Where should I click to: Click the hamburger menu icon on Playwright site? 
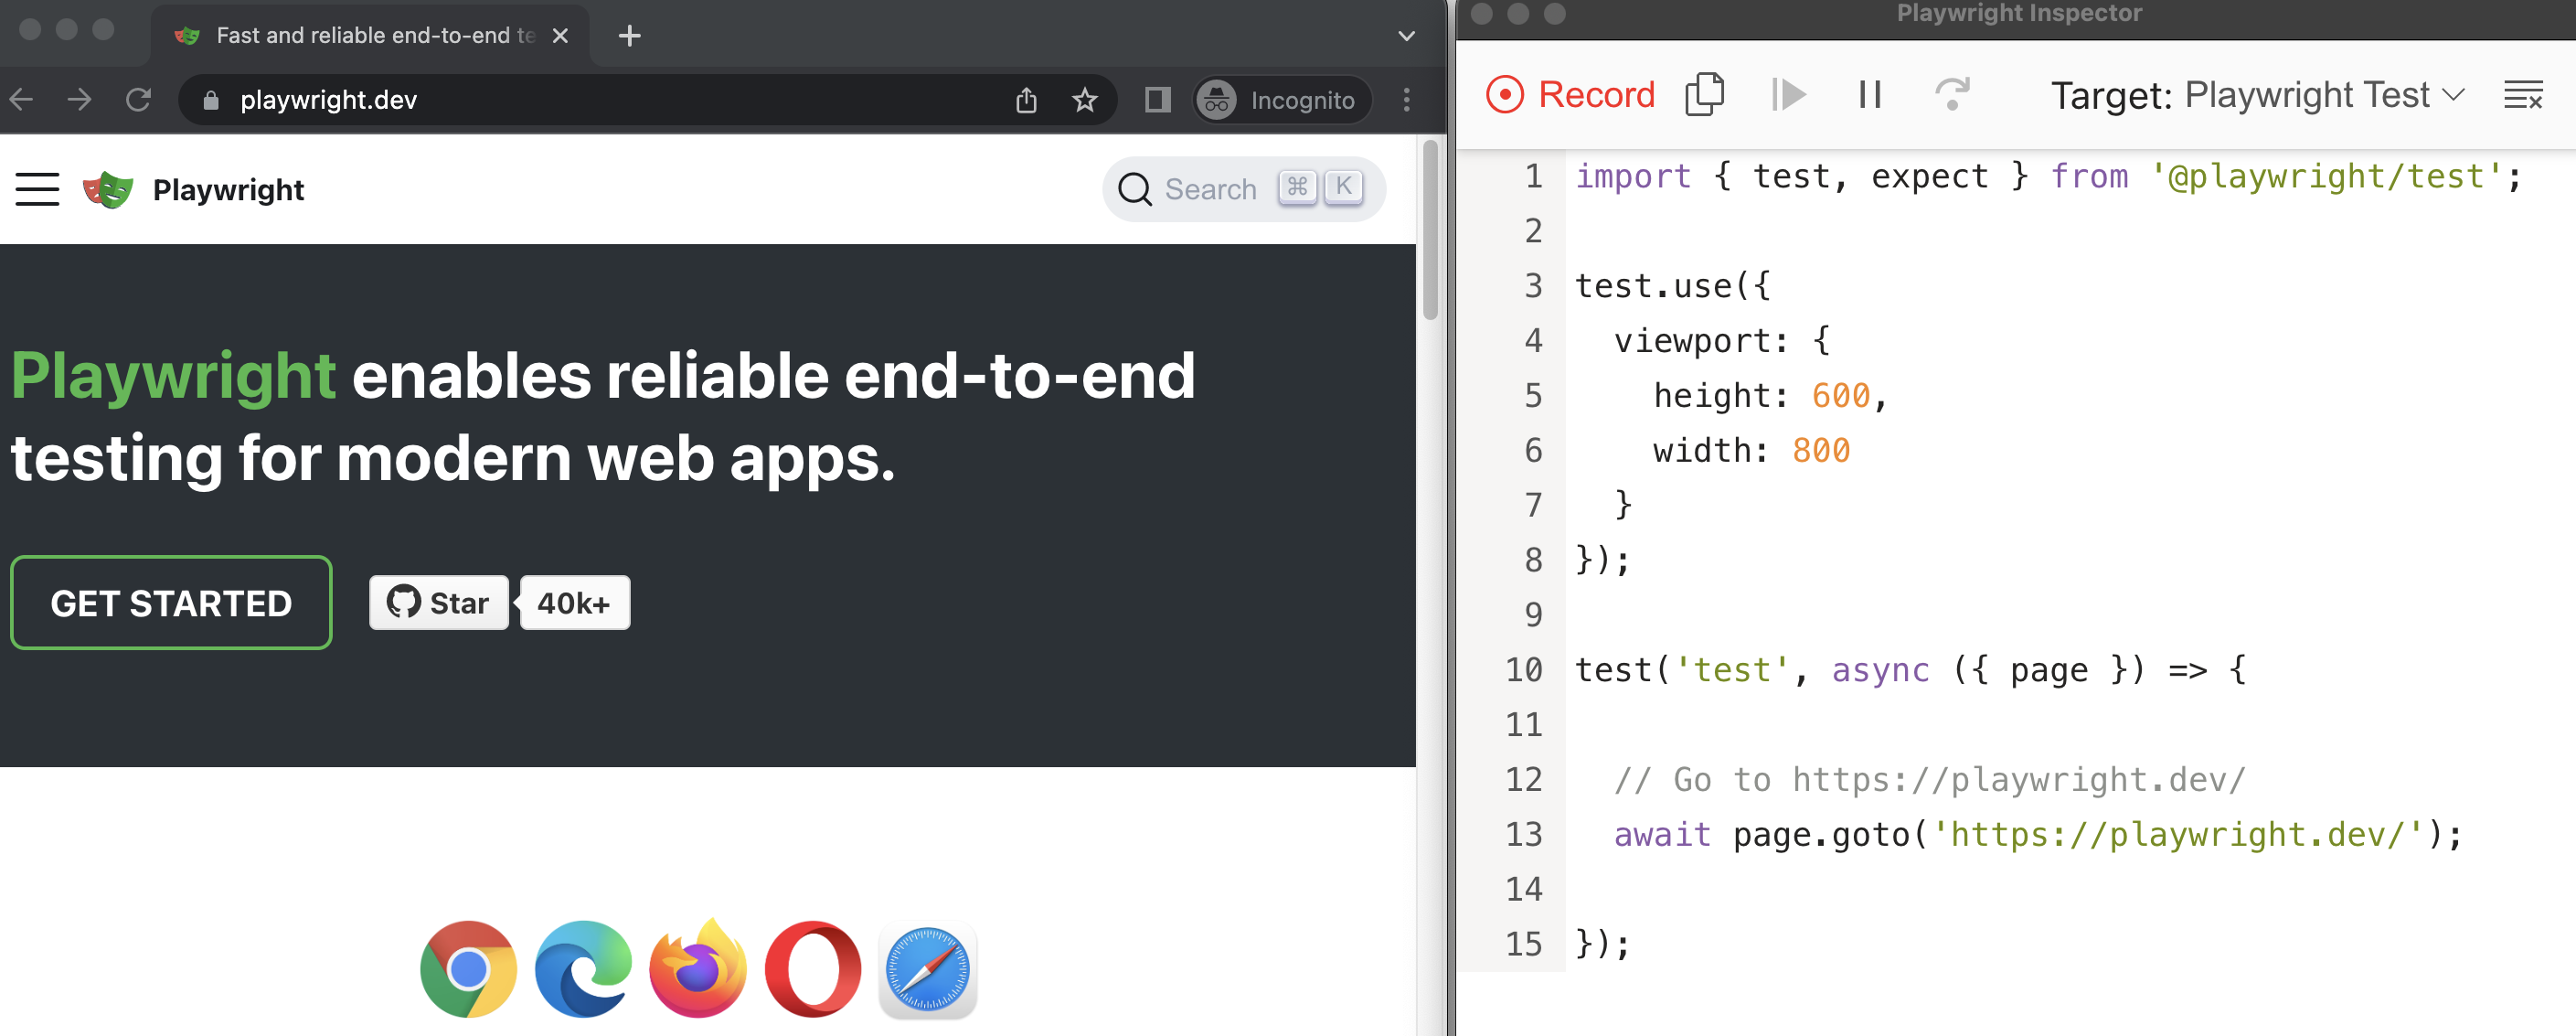37,189
